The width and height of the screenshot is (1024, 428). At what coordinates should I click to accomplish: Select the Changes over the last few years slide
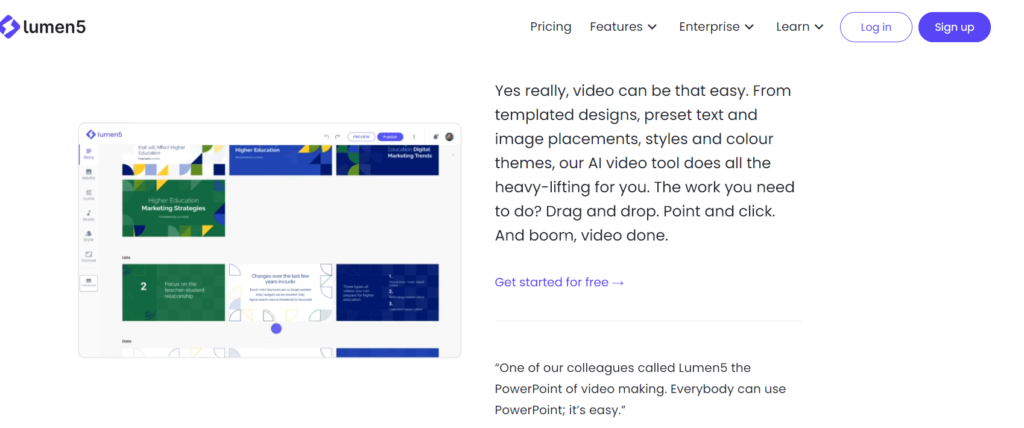281,292
